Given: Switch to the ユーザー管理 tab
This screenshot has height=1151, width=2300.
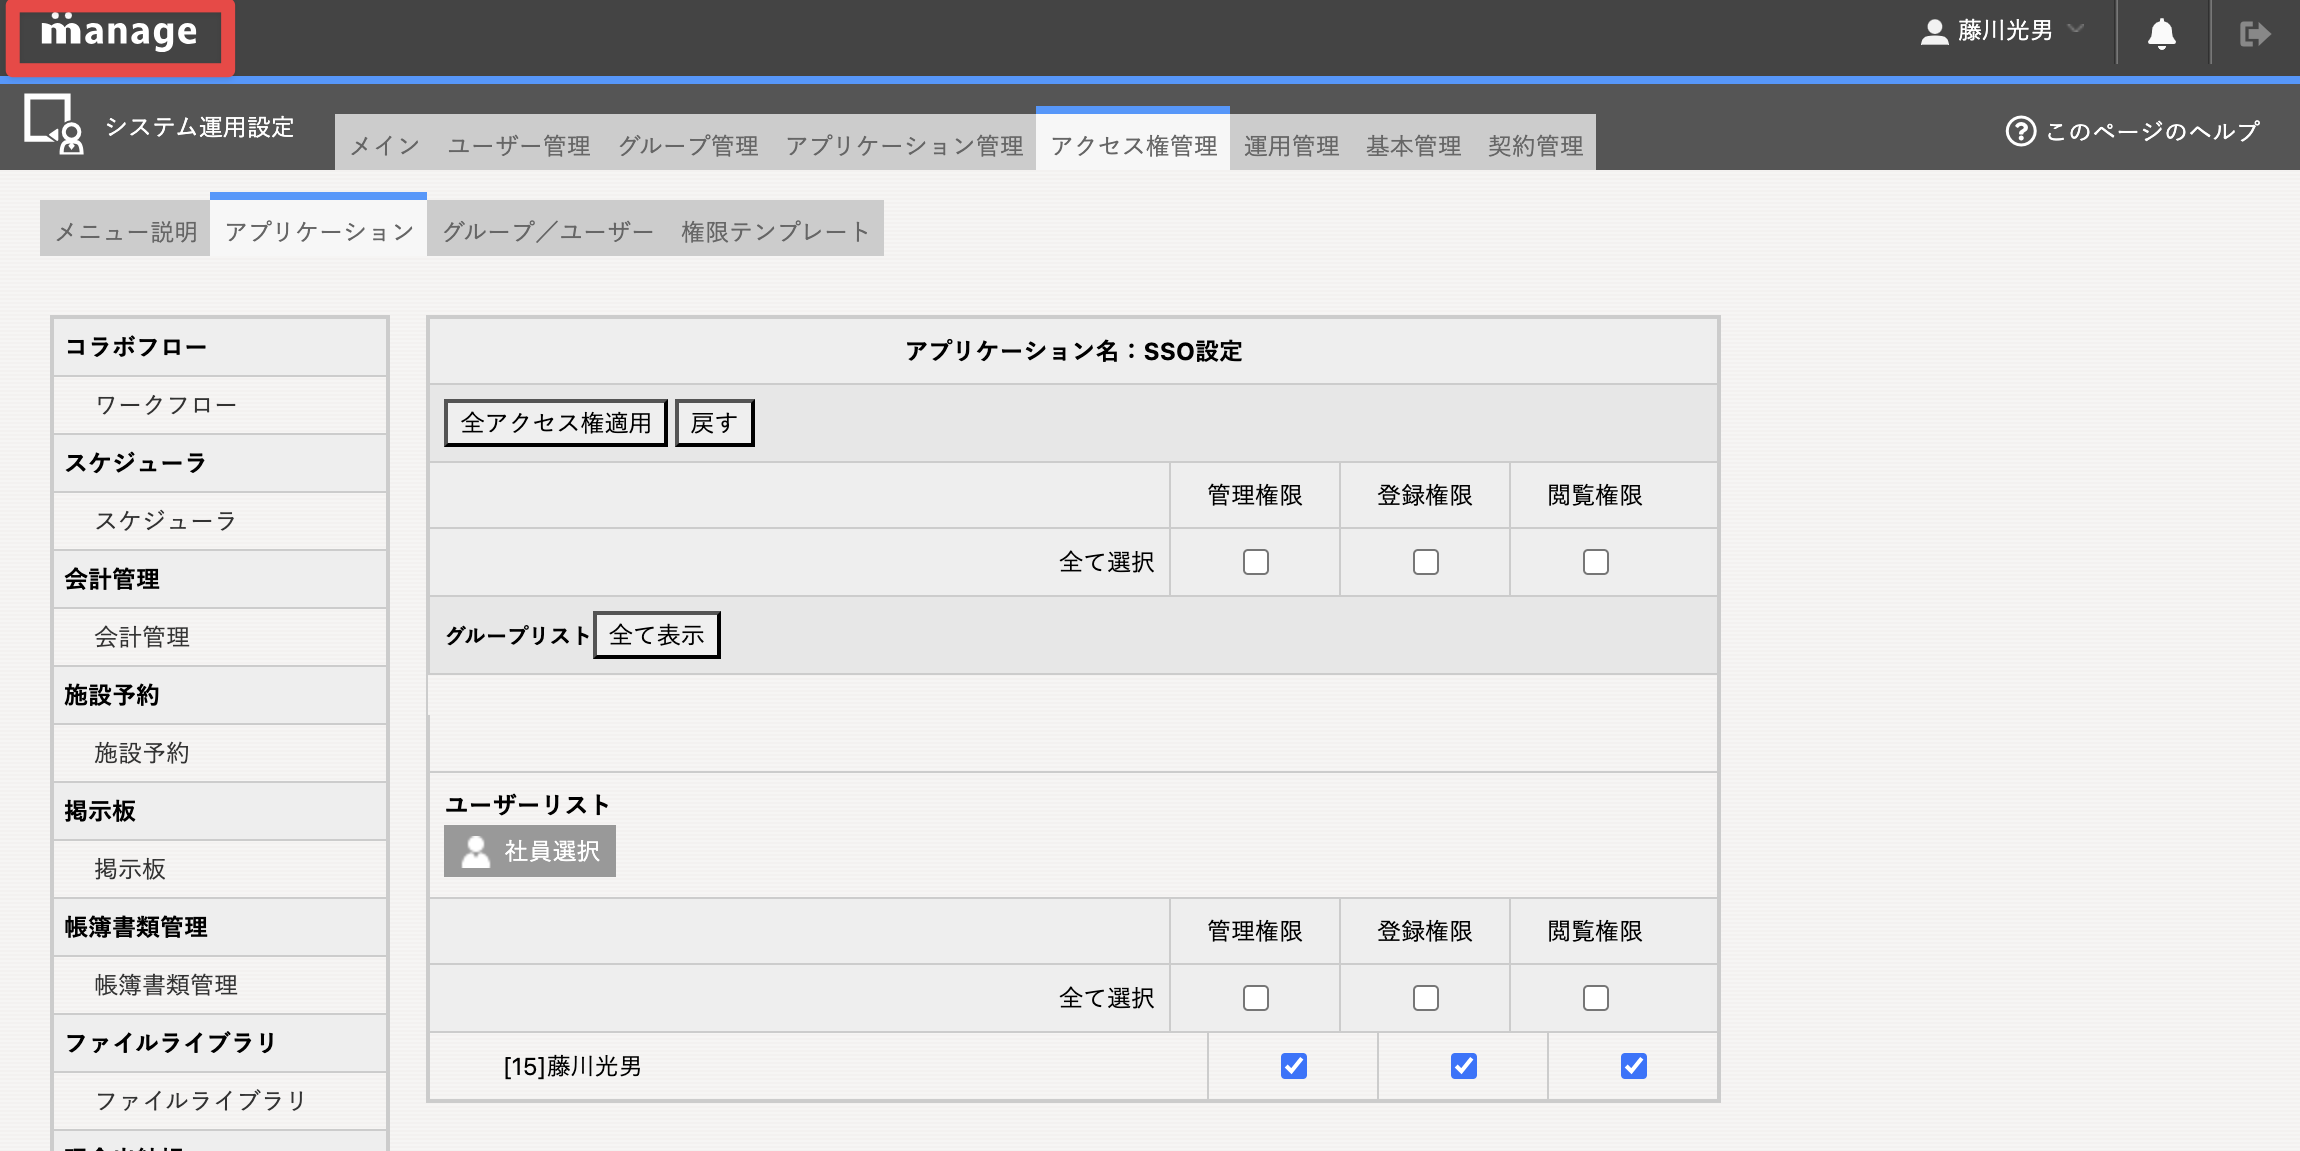Looking at the screenshot, I should tap(519, 145).
